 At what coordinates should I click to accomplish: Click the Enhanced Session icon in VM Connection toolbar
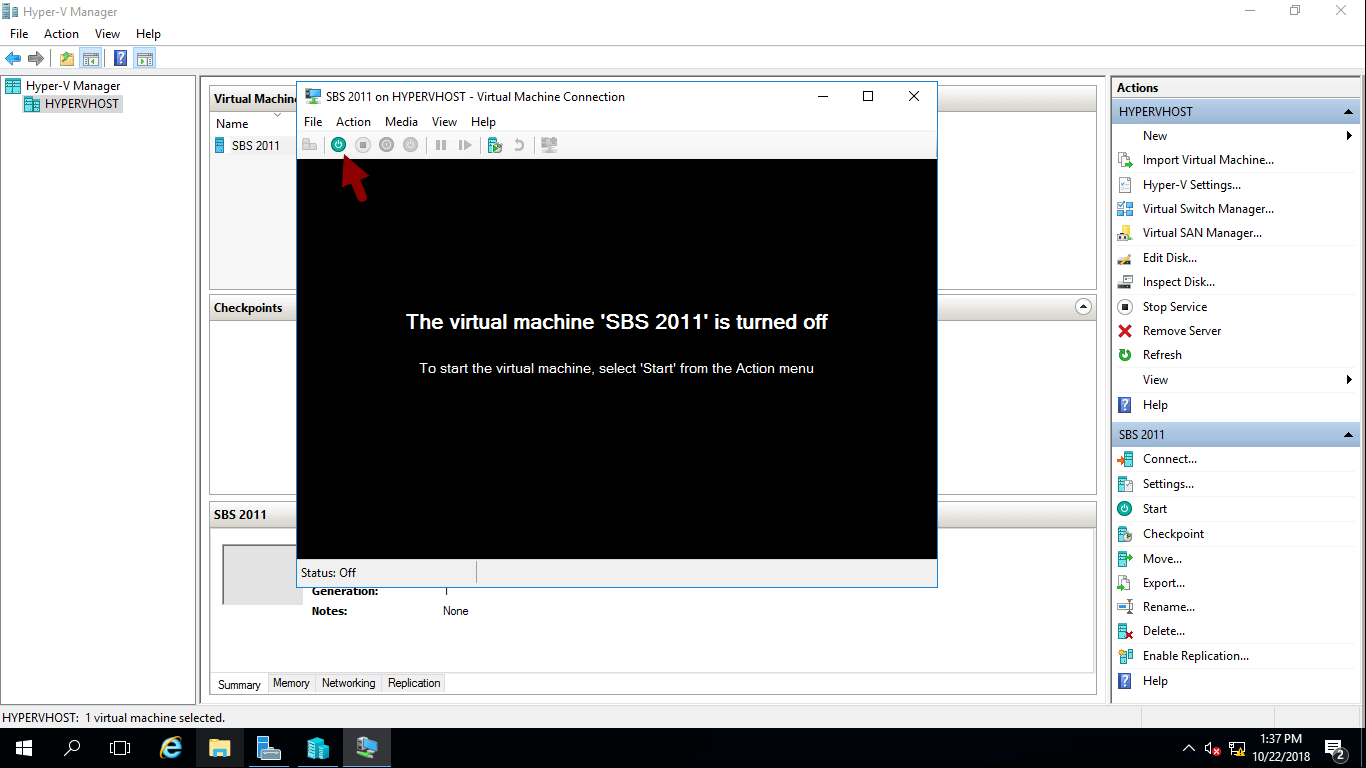pyautogui.click(x=549, y=145)
